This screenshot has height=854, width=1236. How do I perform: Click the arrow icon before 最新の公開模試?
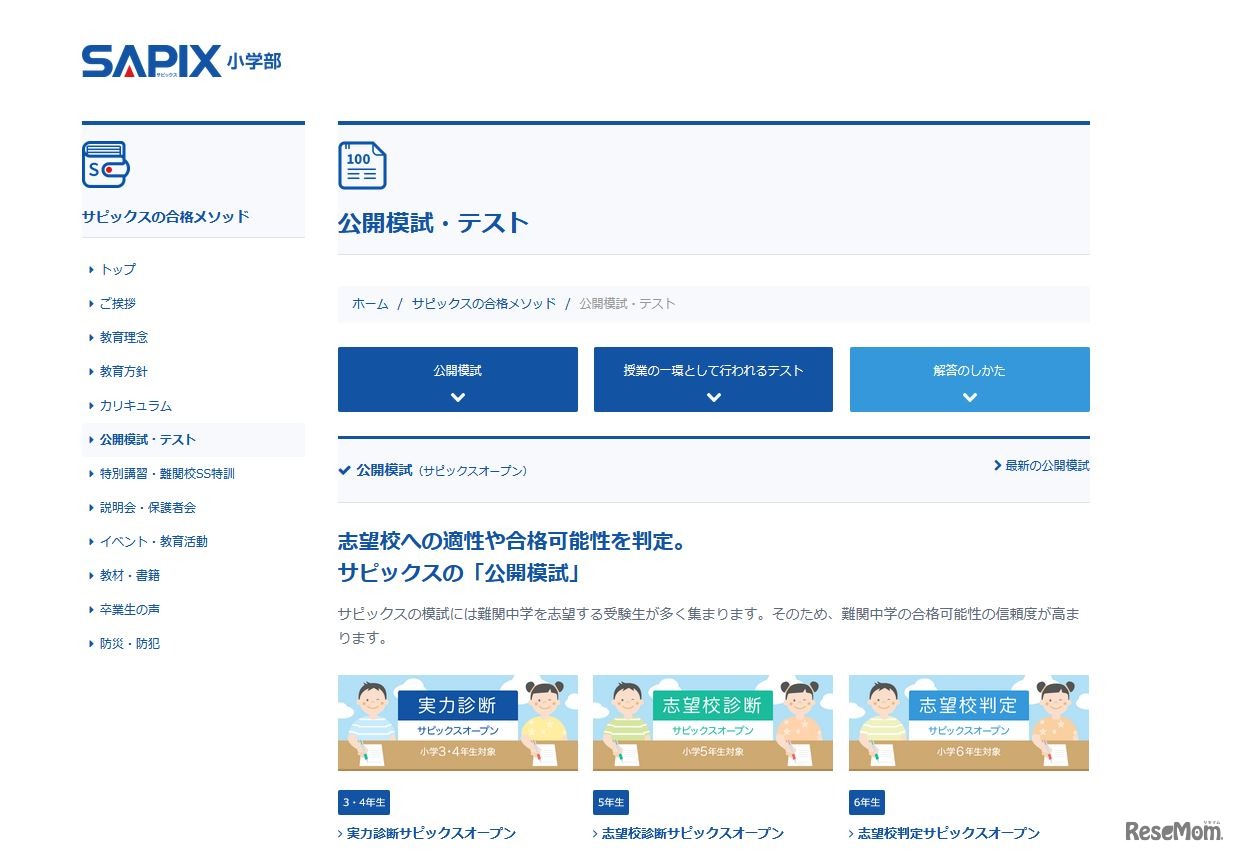998,465
